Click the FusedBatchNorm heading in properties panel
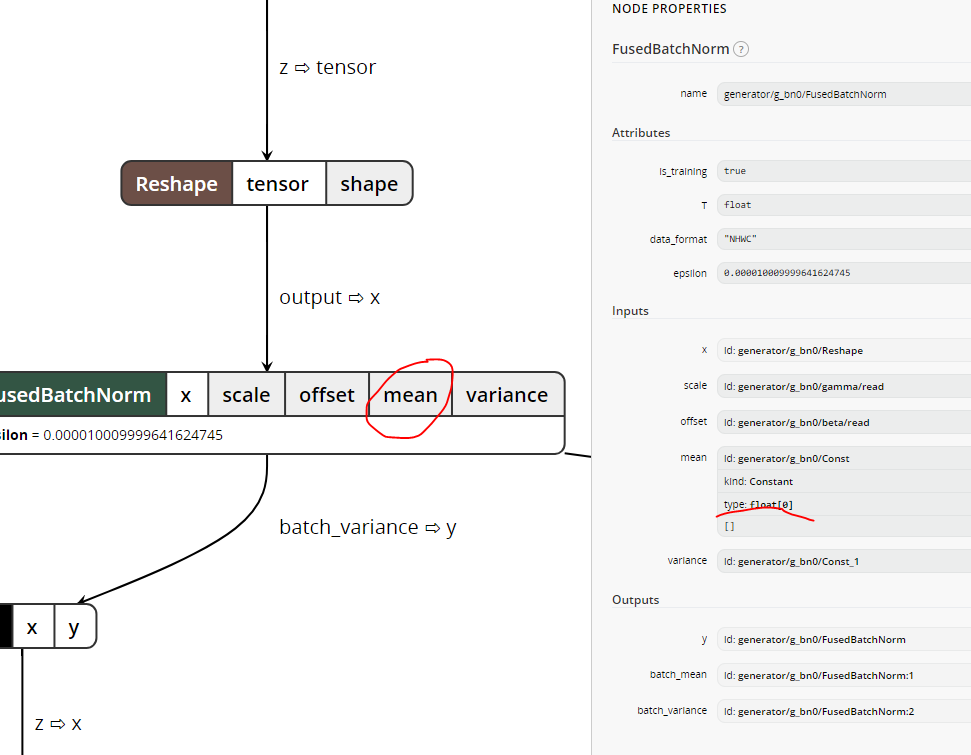 pyautogui.click(x=670, y=49)
